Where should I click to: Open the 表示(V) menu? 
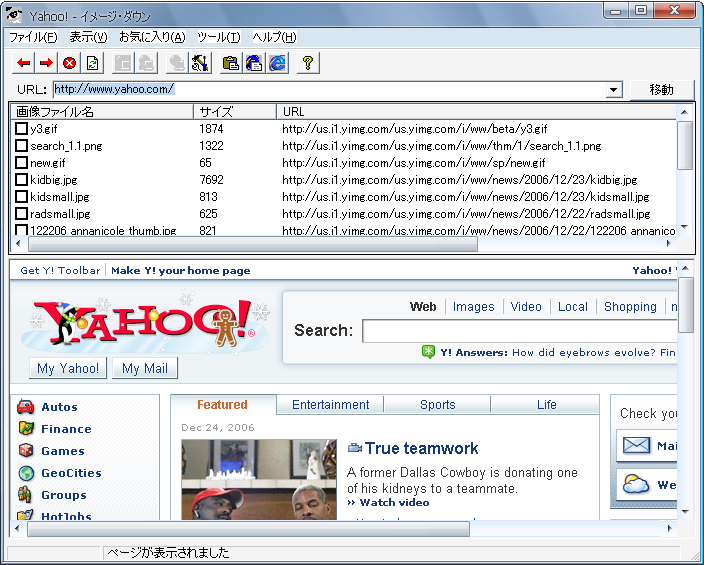pos(88,37)
